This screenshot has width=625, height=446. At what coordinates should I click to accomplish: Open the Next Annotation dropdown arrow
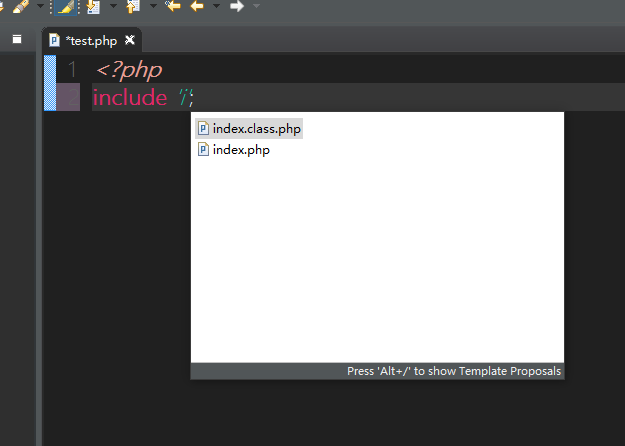pyautogui.click(x=113, y=6)
